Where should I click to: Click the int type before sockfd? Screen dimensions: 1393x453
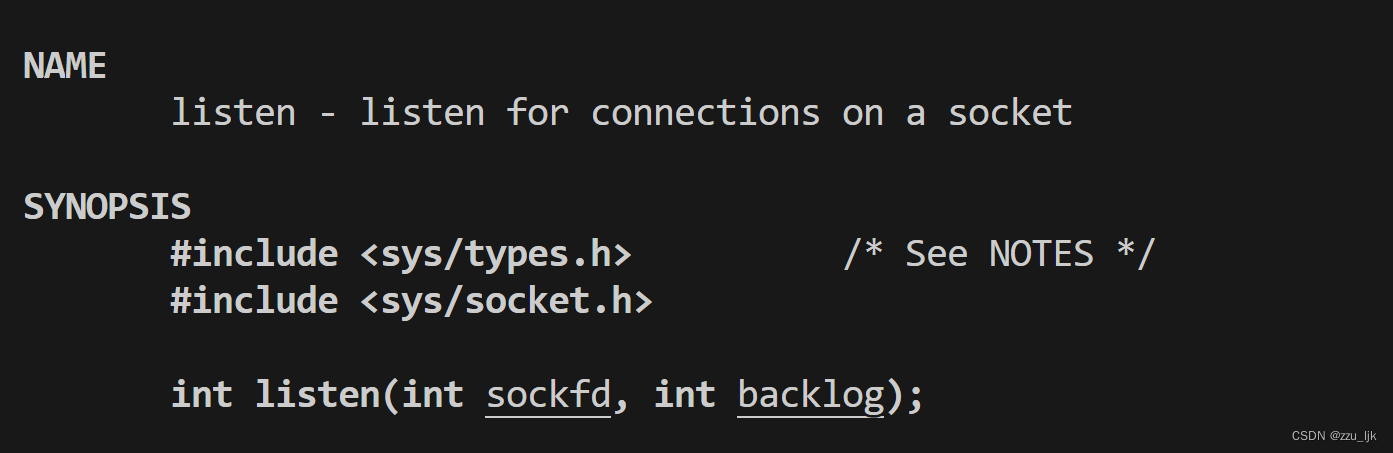(x=433, y=394)
